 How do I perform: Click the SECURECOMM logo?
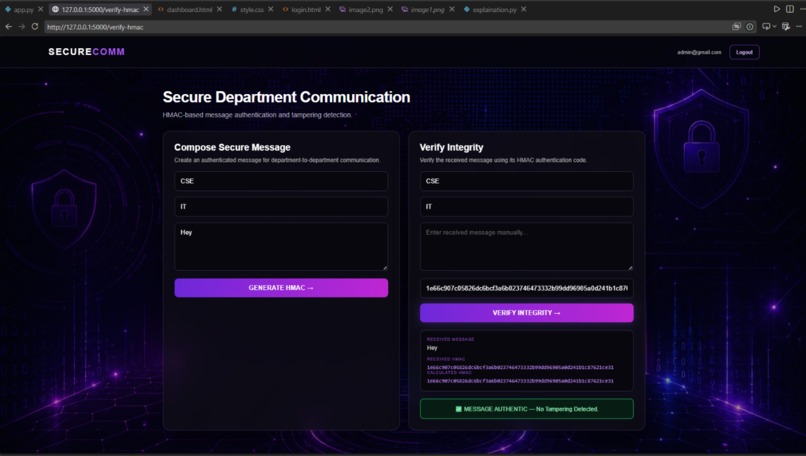click(x=86, y=52)
